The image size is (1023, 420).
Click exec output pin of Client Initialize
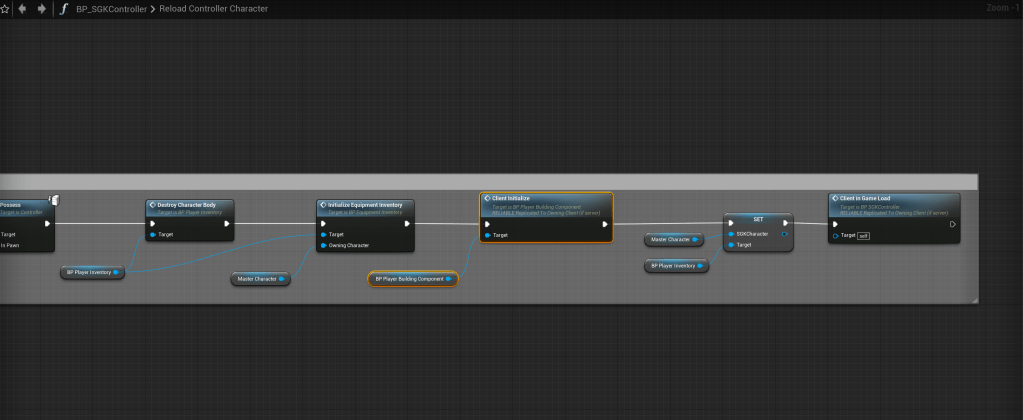605,224
